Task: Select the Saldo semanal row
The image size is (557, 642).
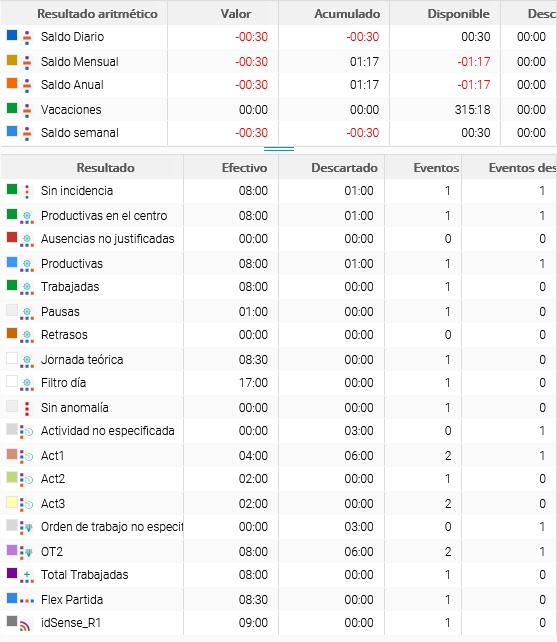Action: point(278,133)
